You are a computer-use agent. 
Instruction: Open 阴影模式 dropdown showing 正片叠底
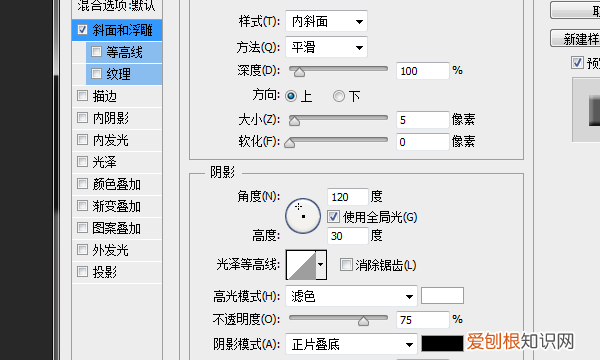(351, 344)
